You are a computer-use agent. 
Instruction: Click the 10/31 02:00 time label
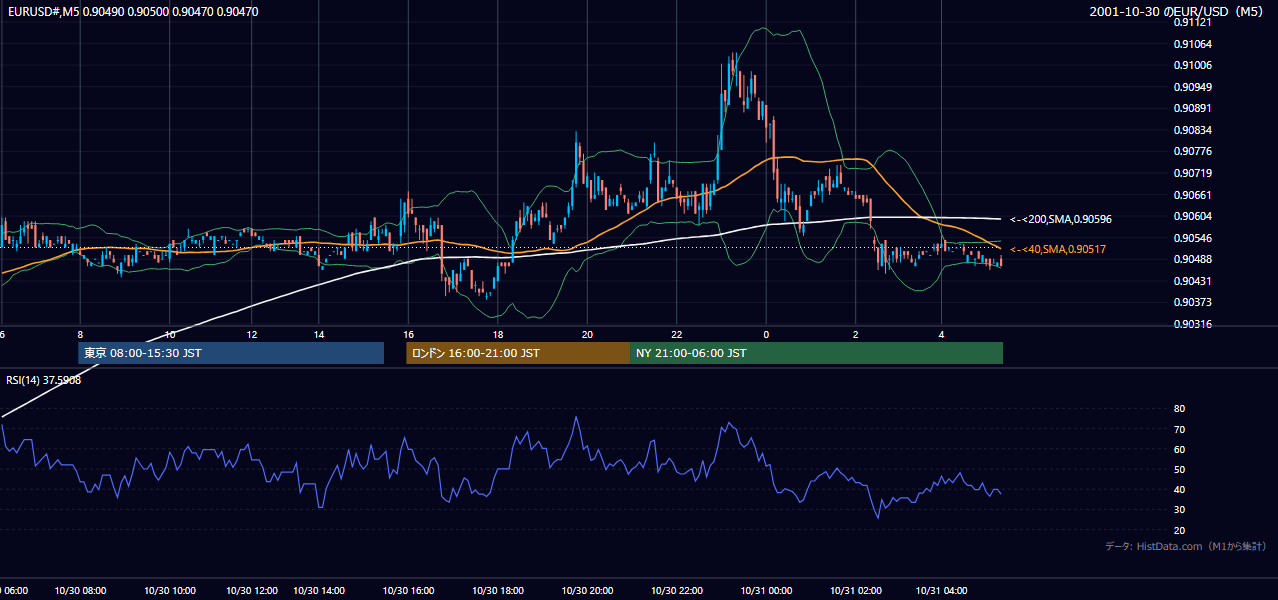pyautogui.click(x=856, y=591)
